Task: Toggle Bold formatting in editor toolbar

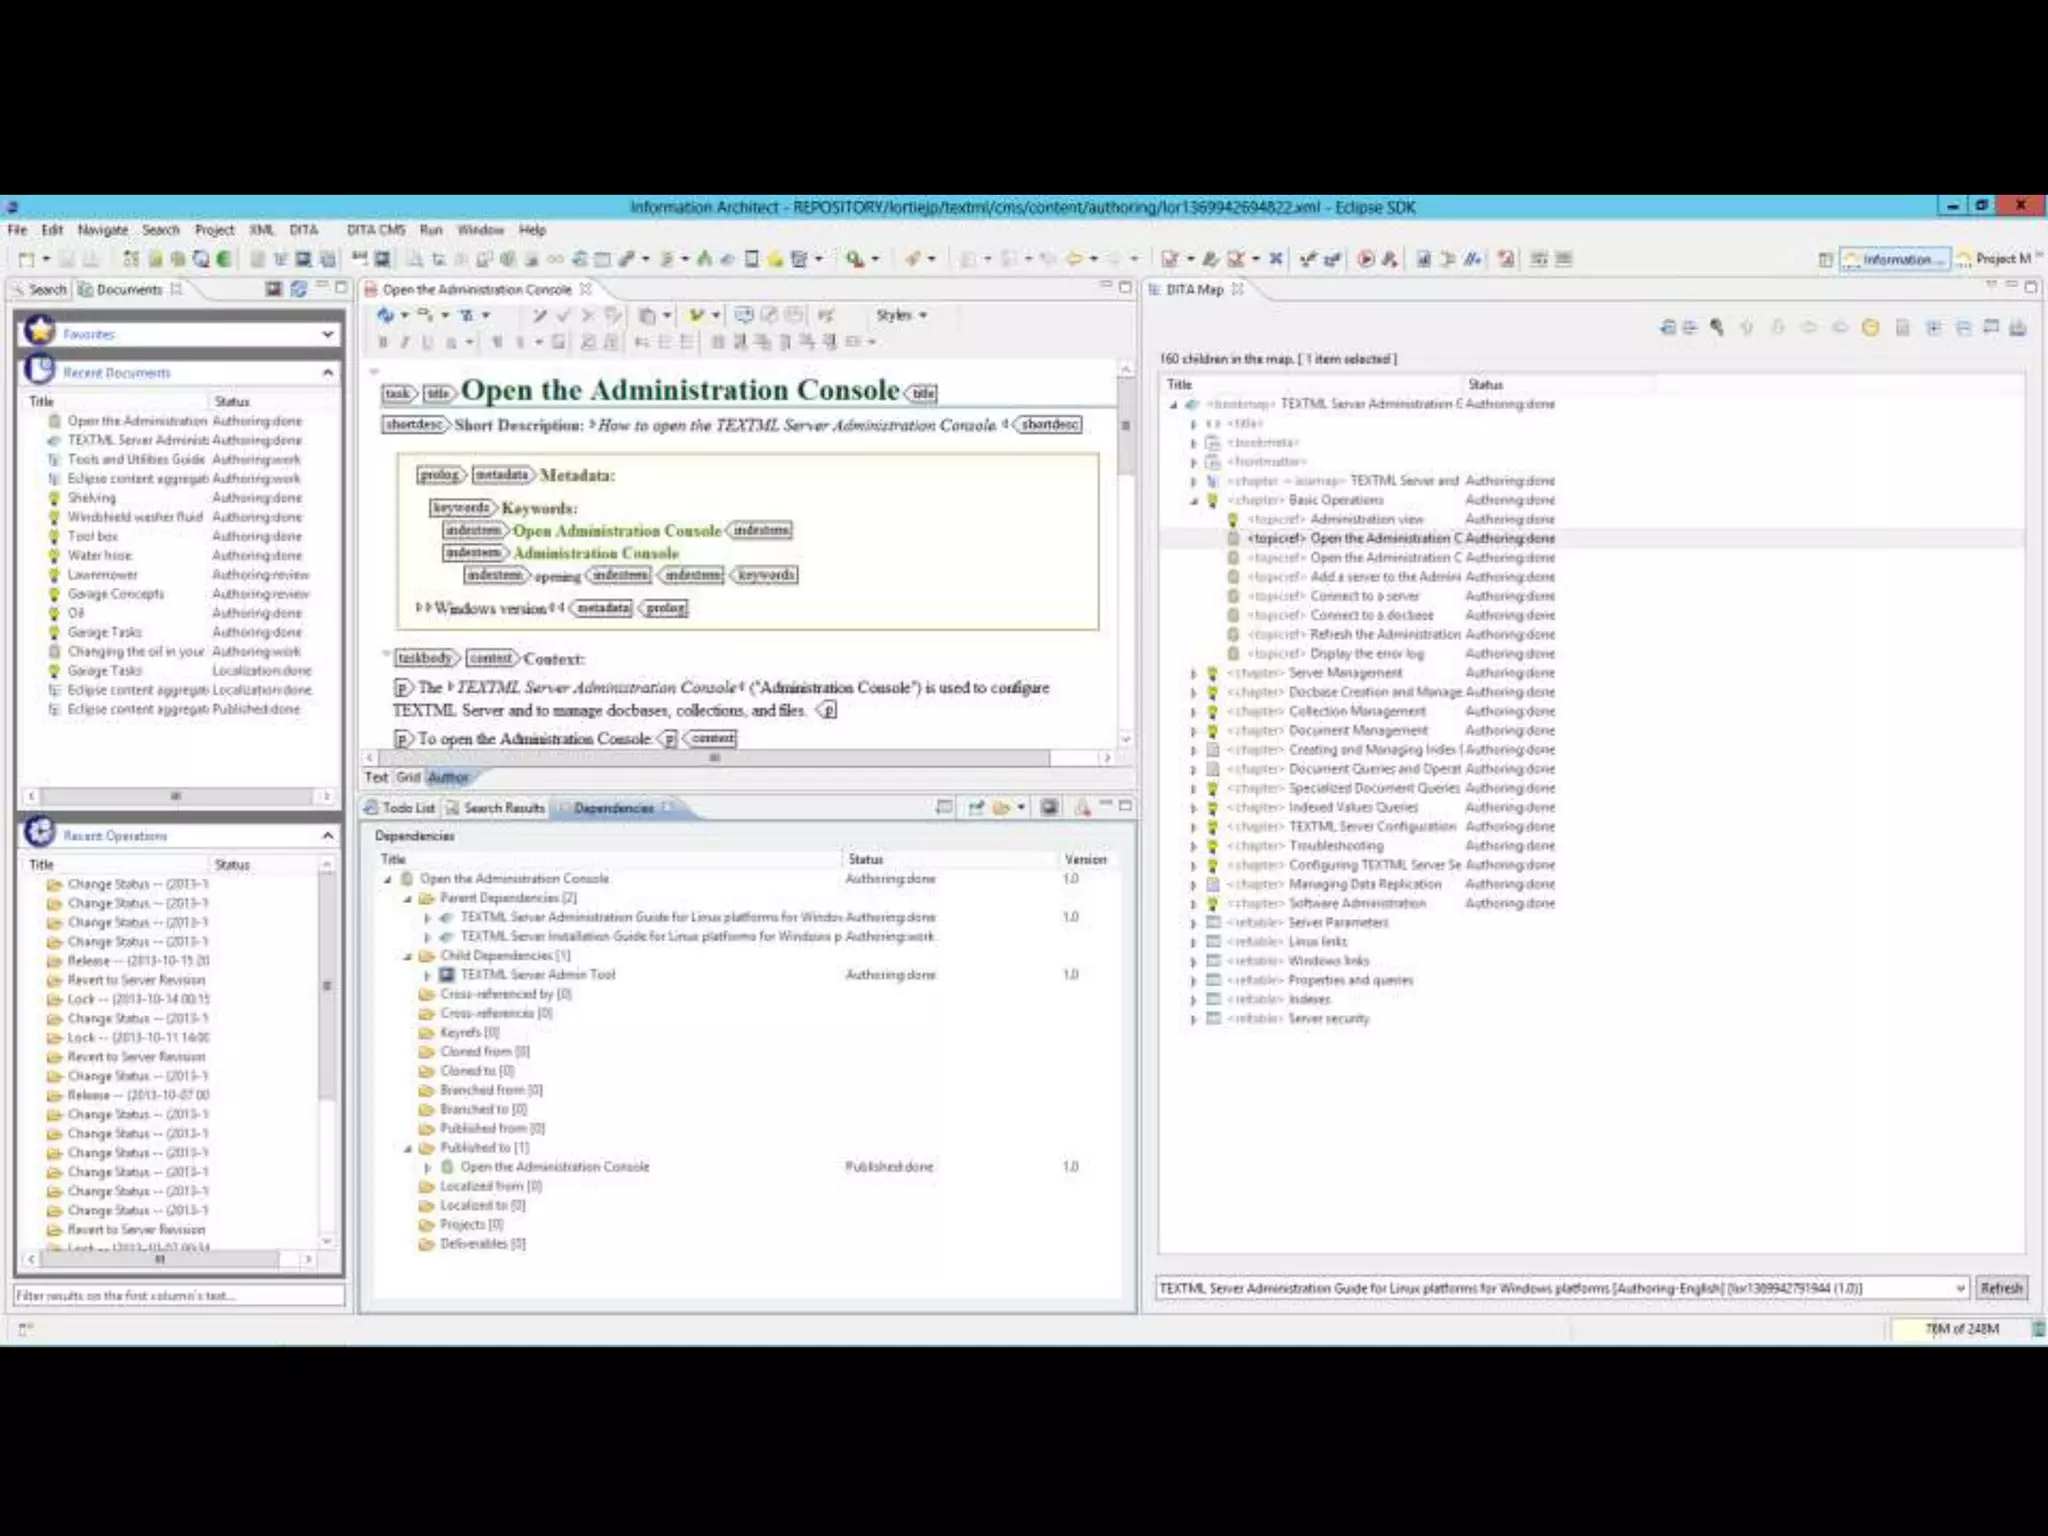Action: point(383,342)
